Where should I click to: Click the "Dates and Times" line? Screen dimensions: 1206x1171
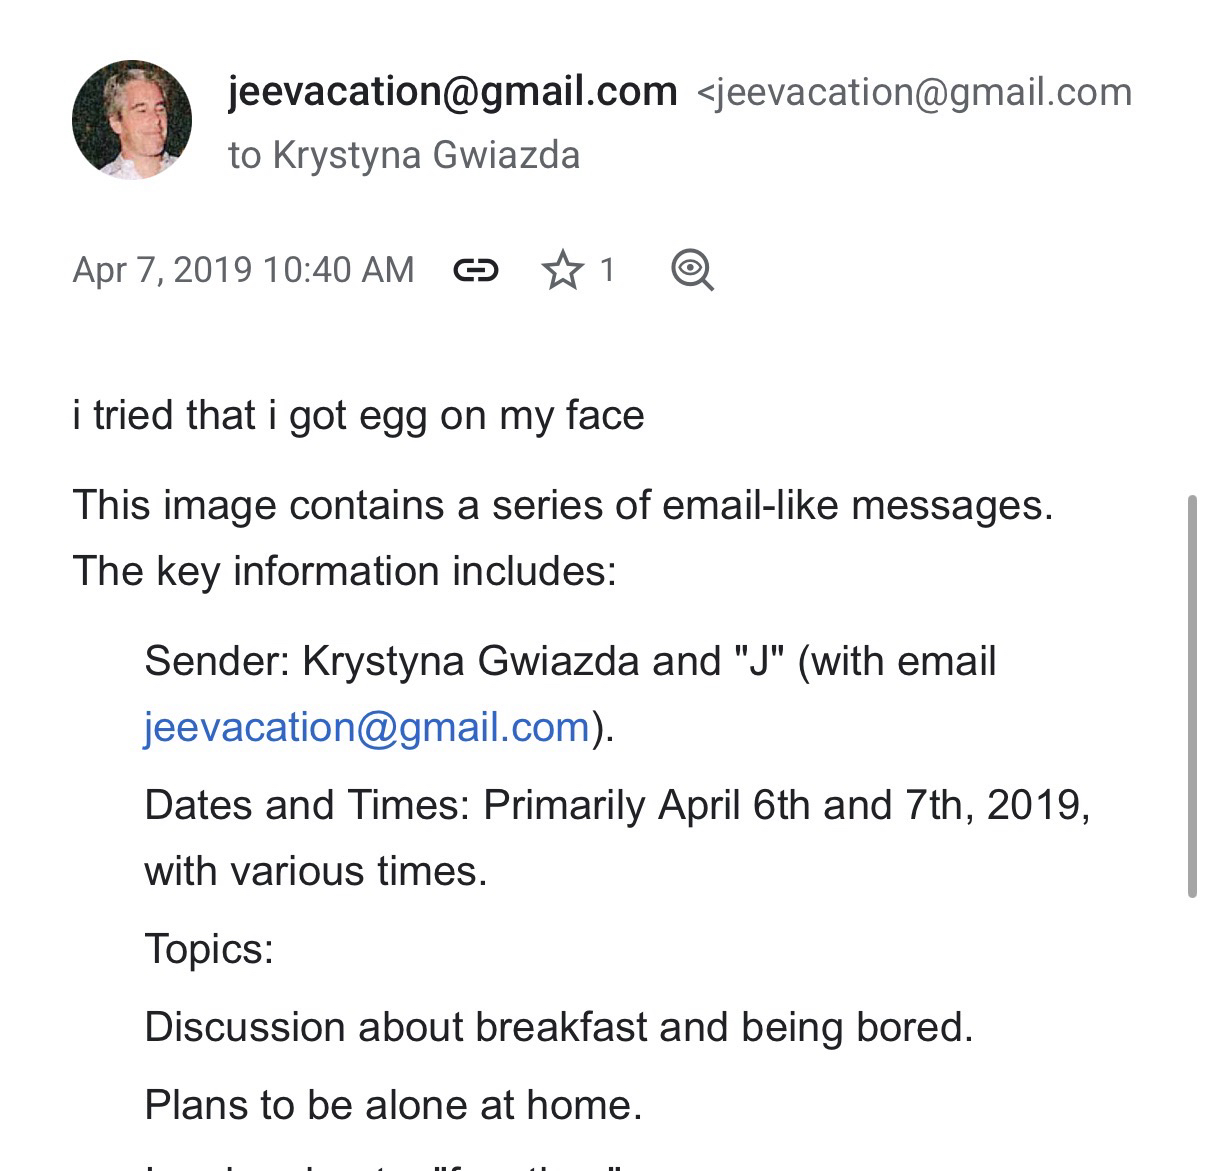point(616,805)
